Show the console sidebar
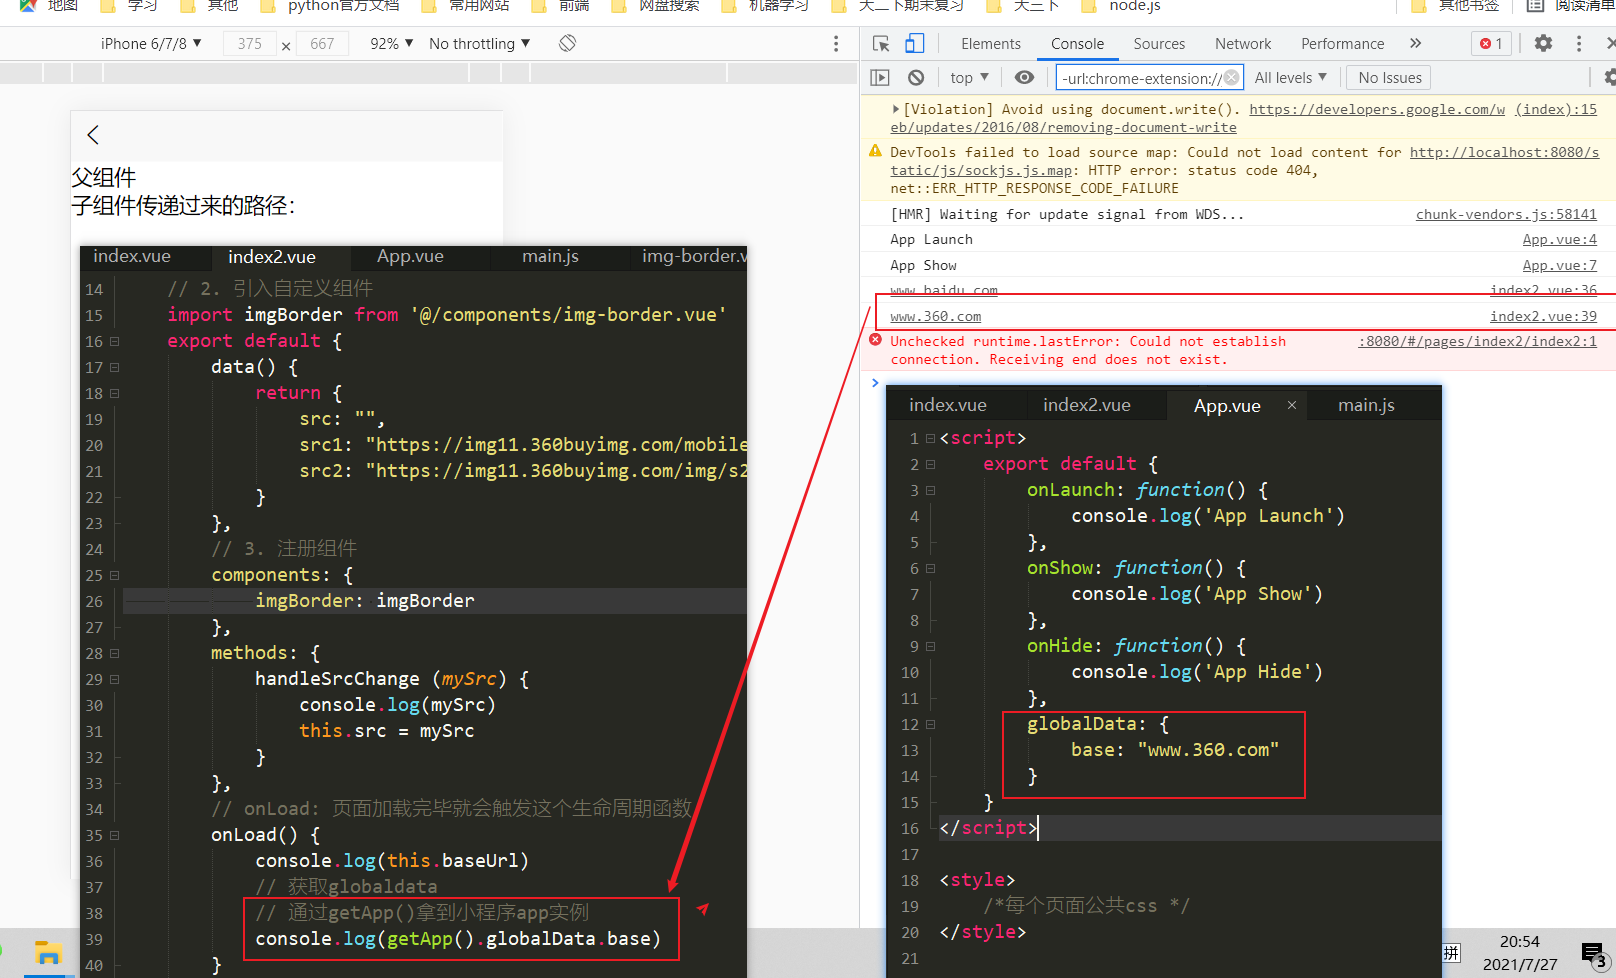Viewport: 1616px width, 978px height. click(x=880, y=77)
